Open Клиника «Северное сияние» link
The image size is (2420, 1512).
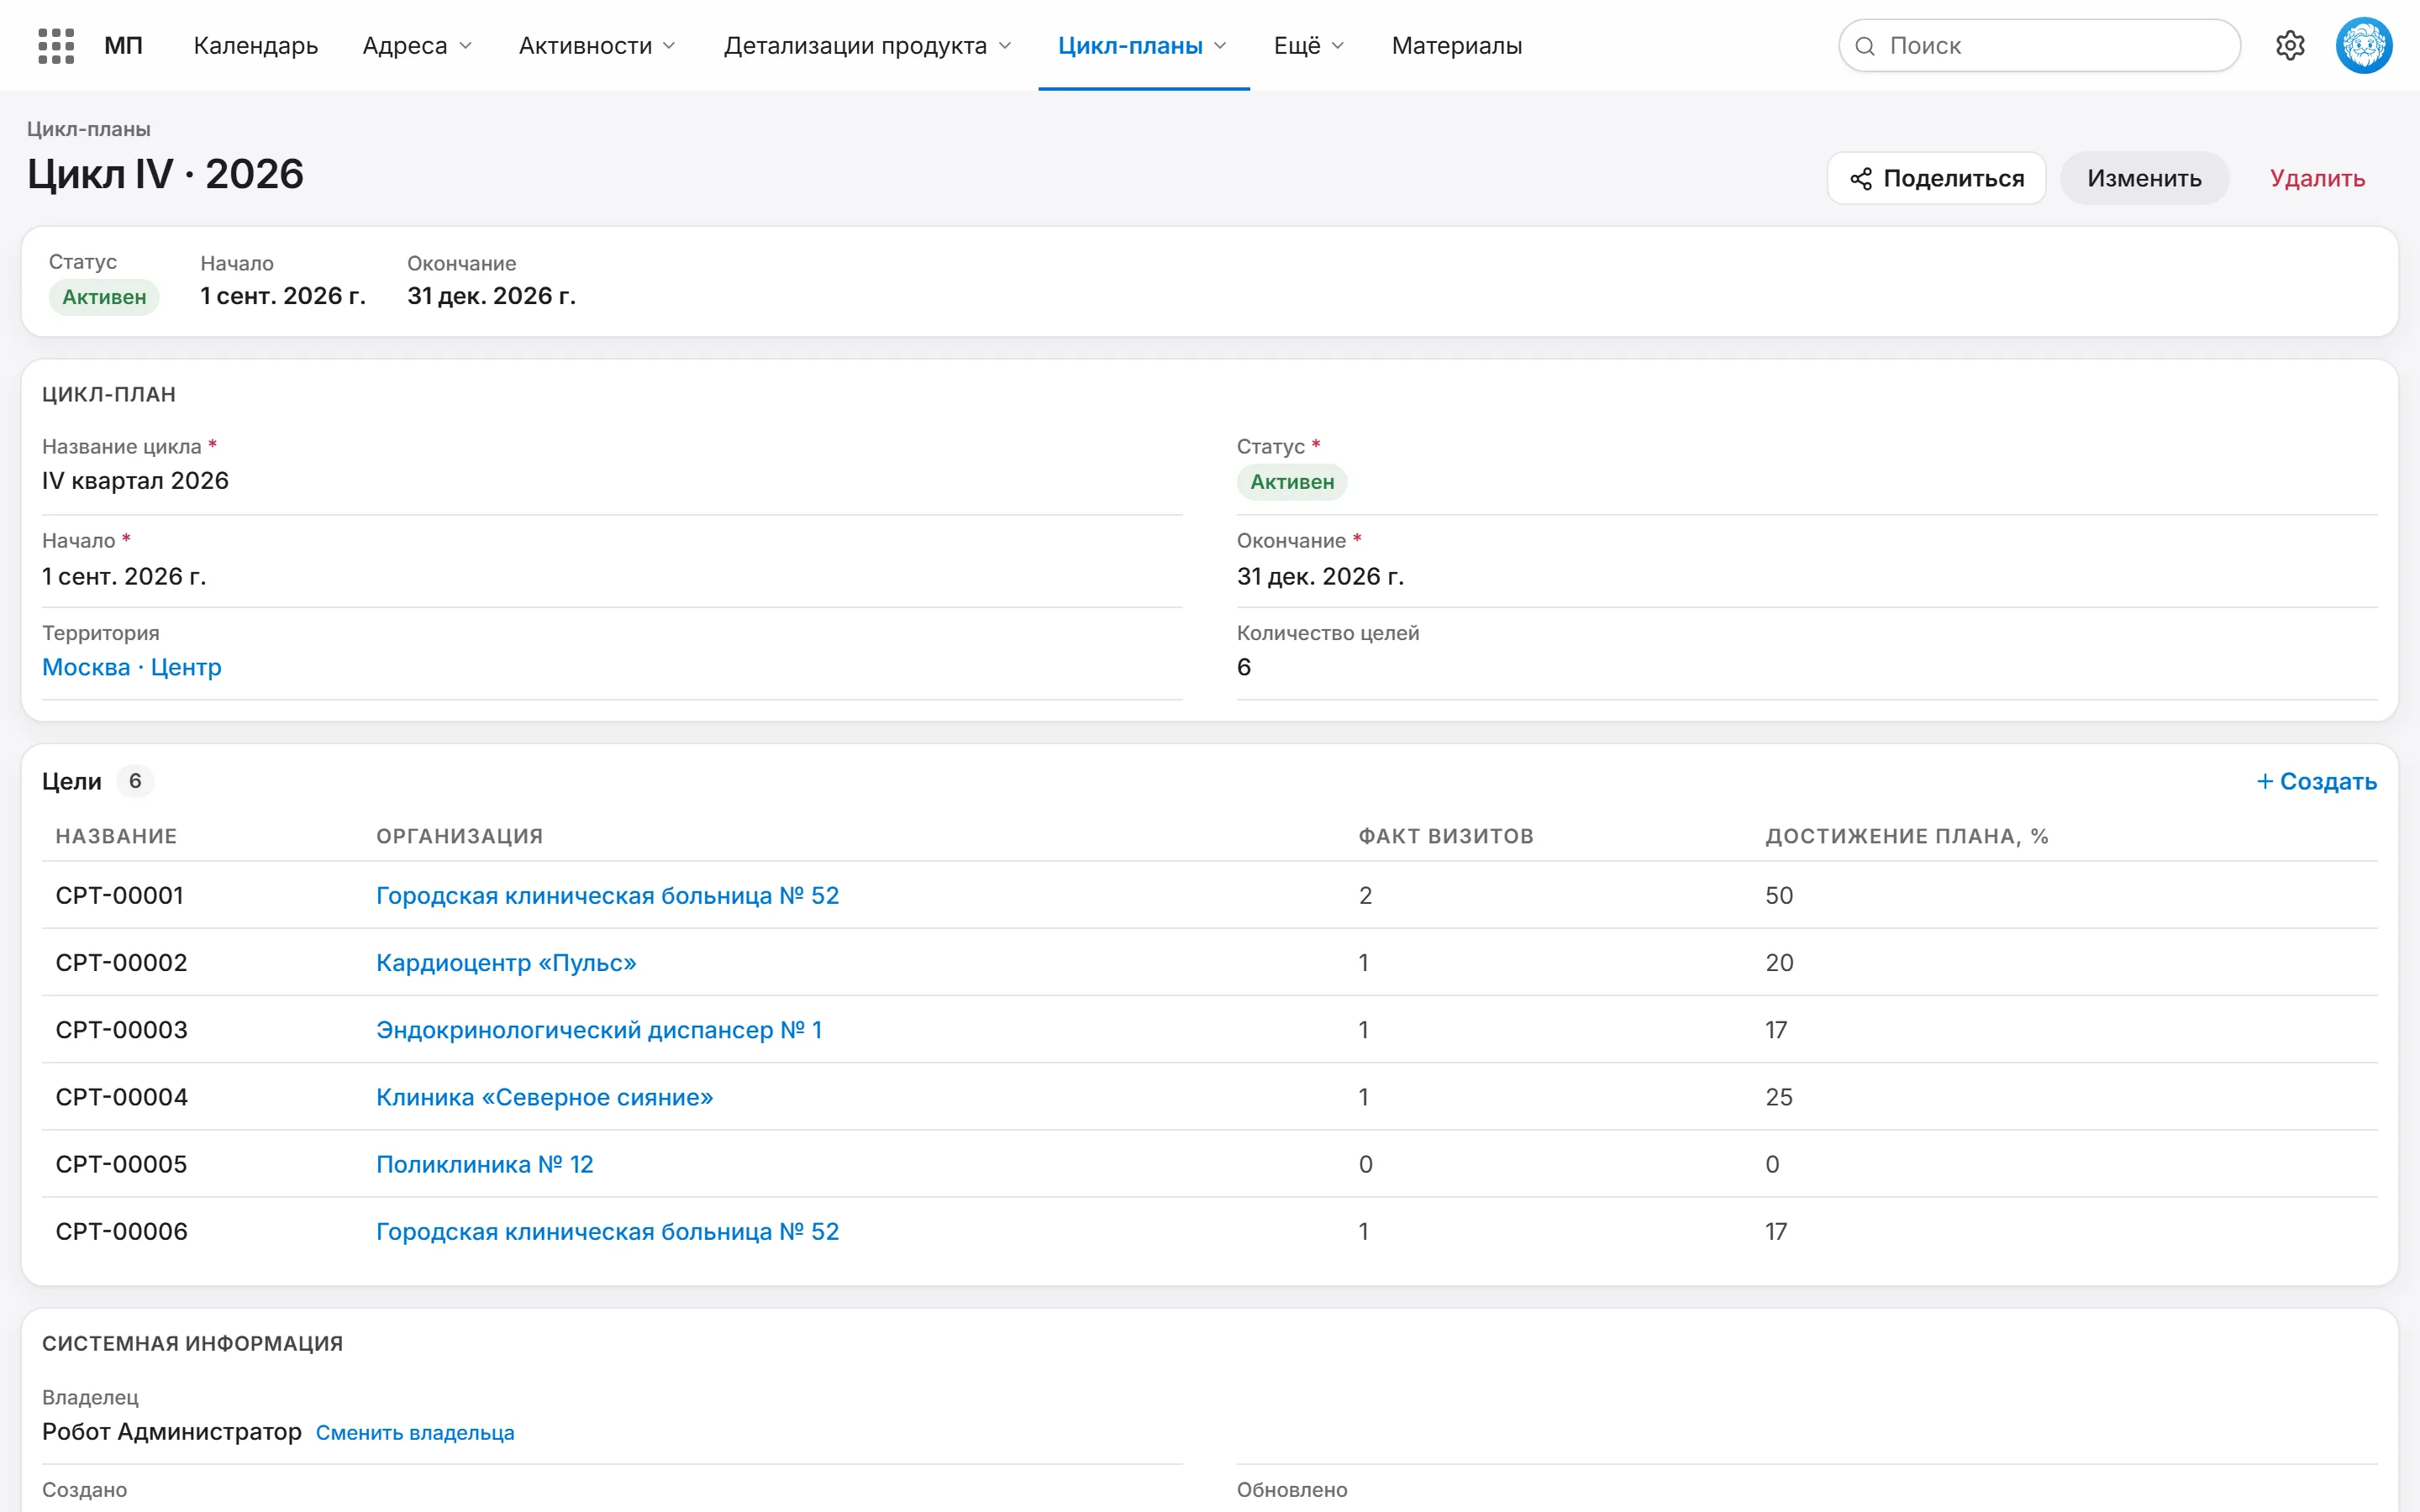(x=545, y=1097)
